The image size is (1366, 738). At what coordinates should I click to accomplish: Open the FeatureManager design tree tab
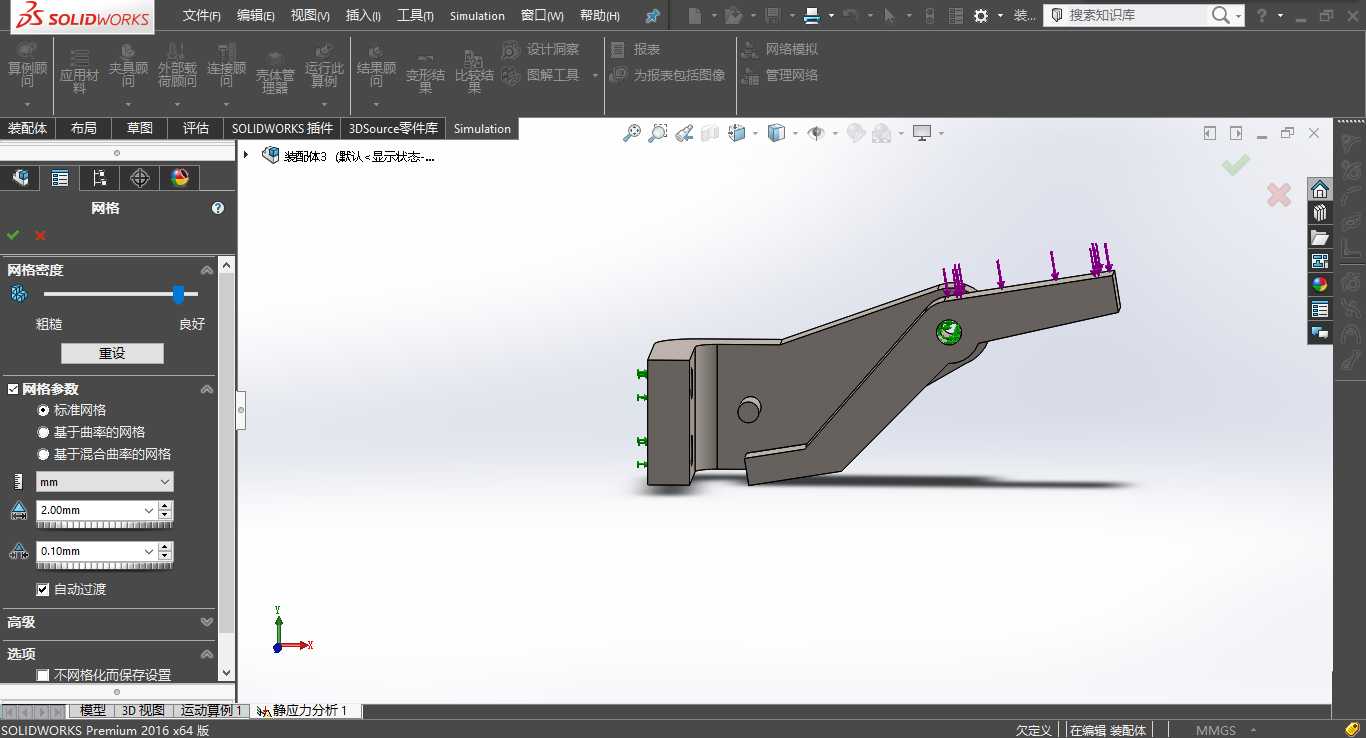[20, 178]
